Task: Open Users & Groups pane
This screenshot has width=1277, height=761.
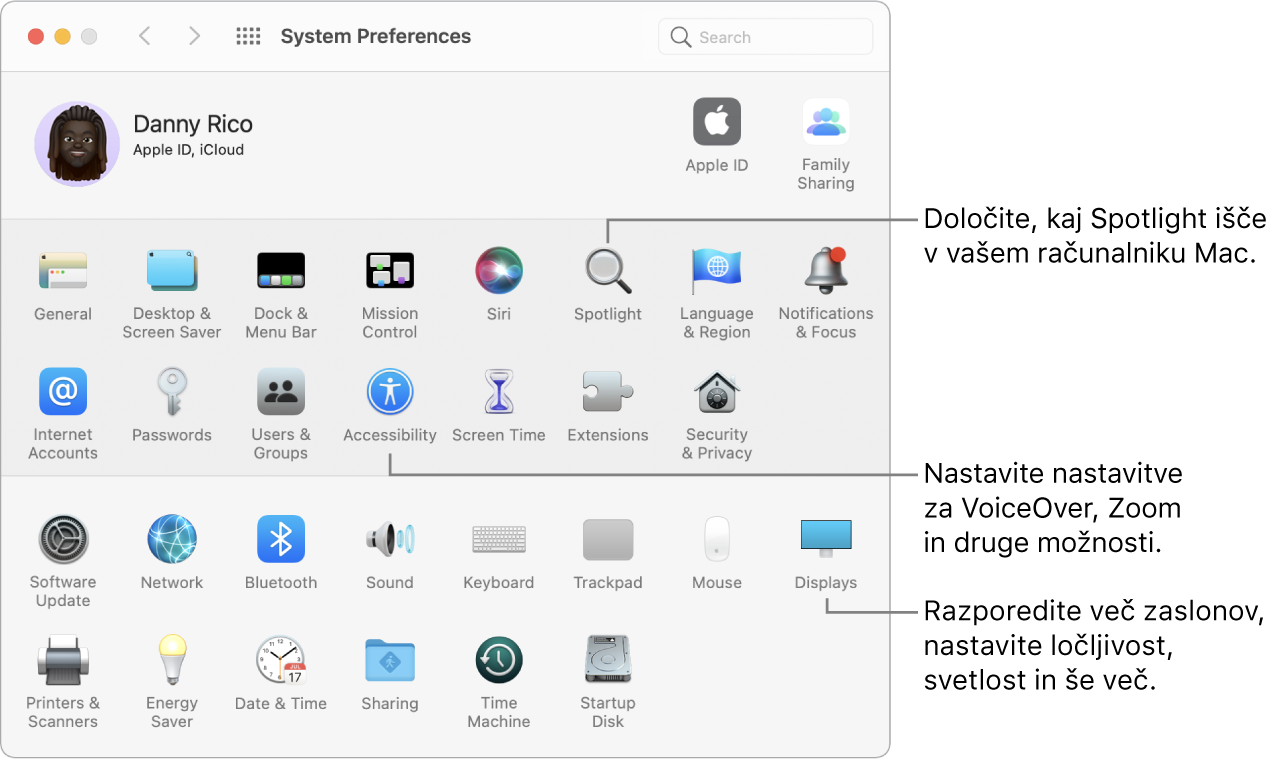Action: point(281,391)
